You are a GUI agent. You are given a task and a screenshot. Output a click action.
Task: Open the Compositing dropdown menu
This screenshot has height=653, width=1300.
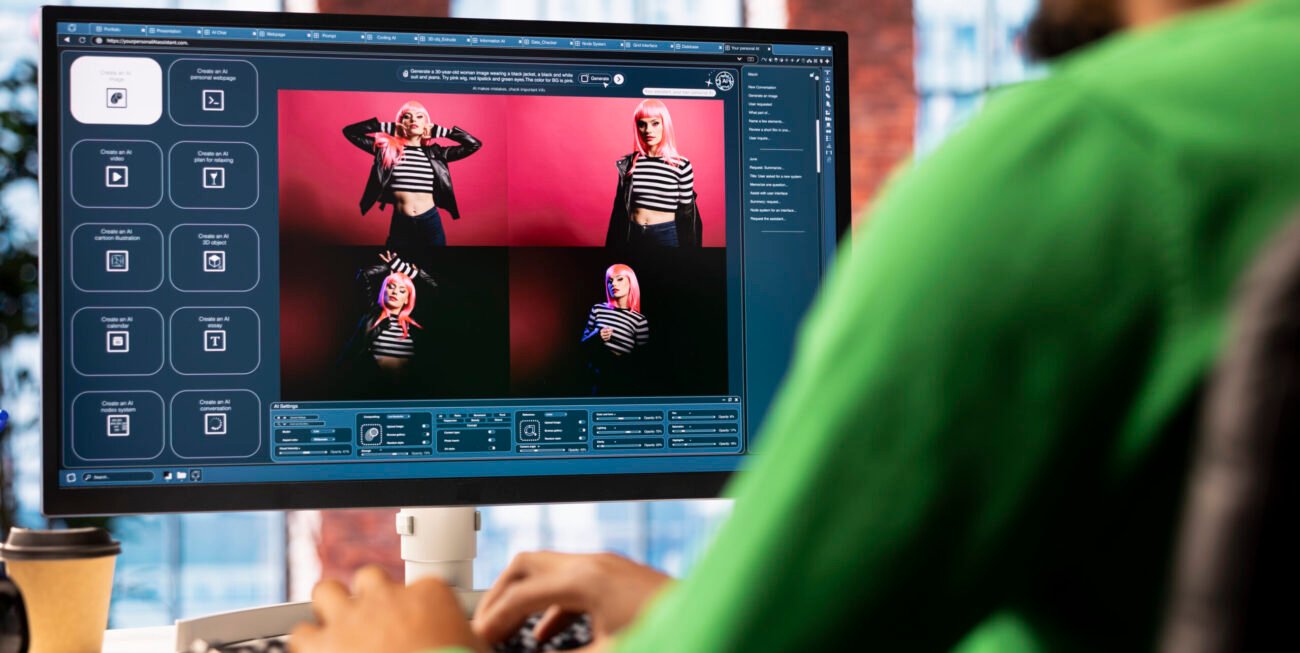click(399, 416)
